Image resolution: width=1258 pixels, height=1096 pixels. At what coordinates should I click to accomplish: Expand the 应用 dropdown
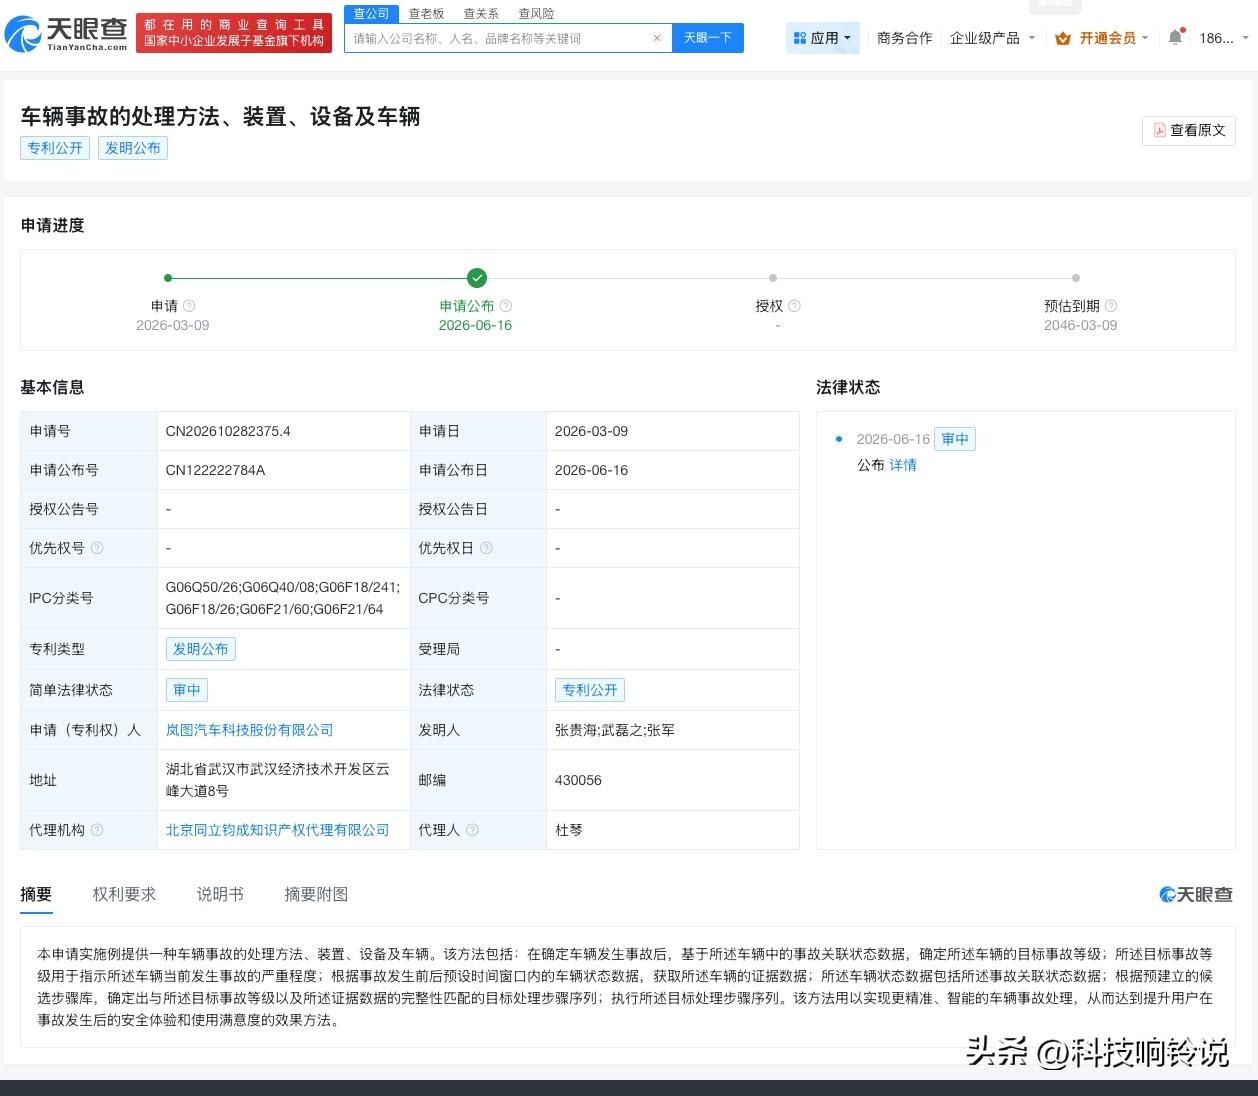(x=823, y=38)
